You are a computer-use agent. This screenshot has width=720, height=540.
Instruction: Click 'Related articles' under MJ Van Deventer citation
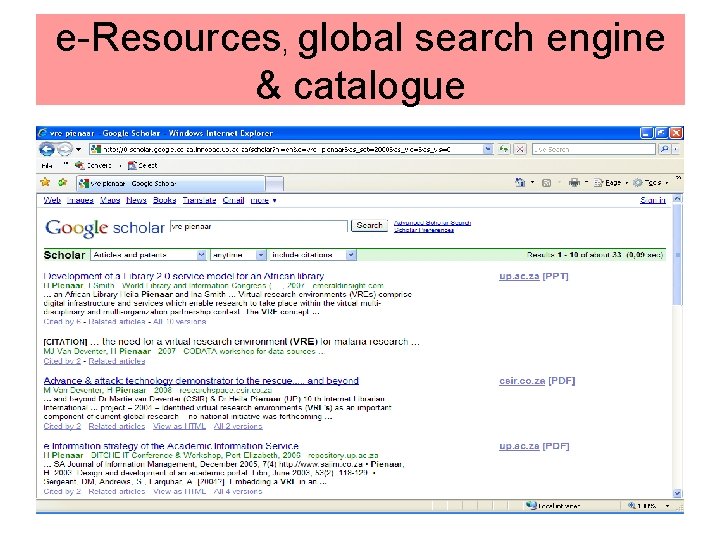pos(117,361)
